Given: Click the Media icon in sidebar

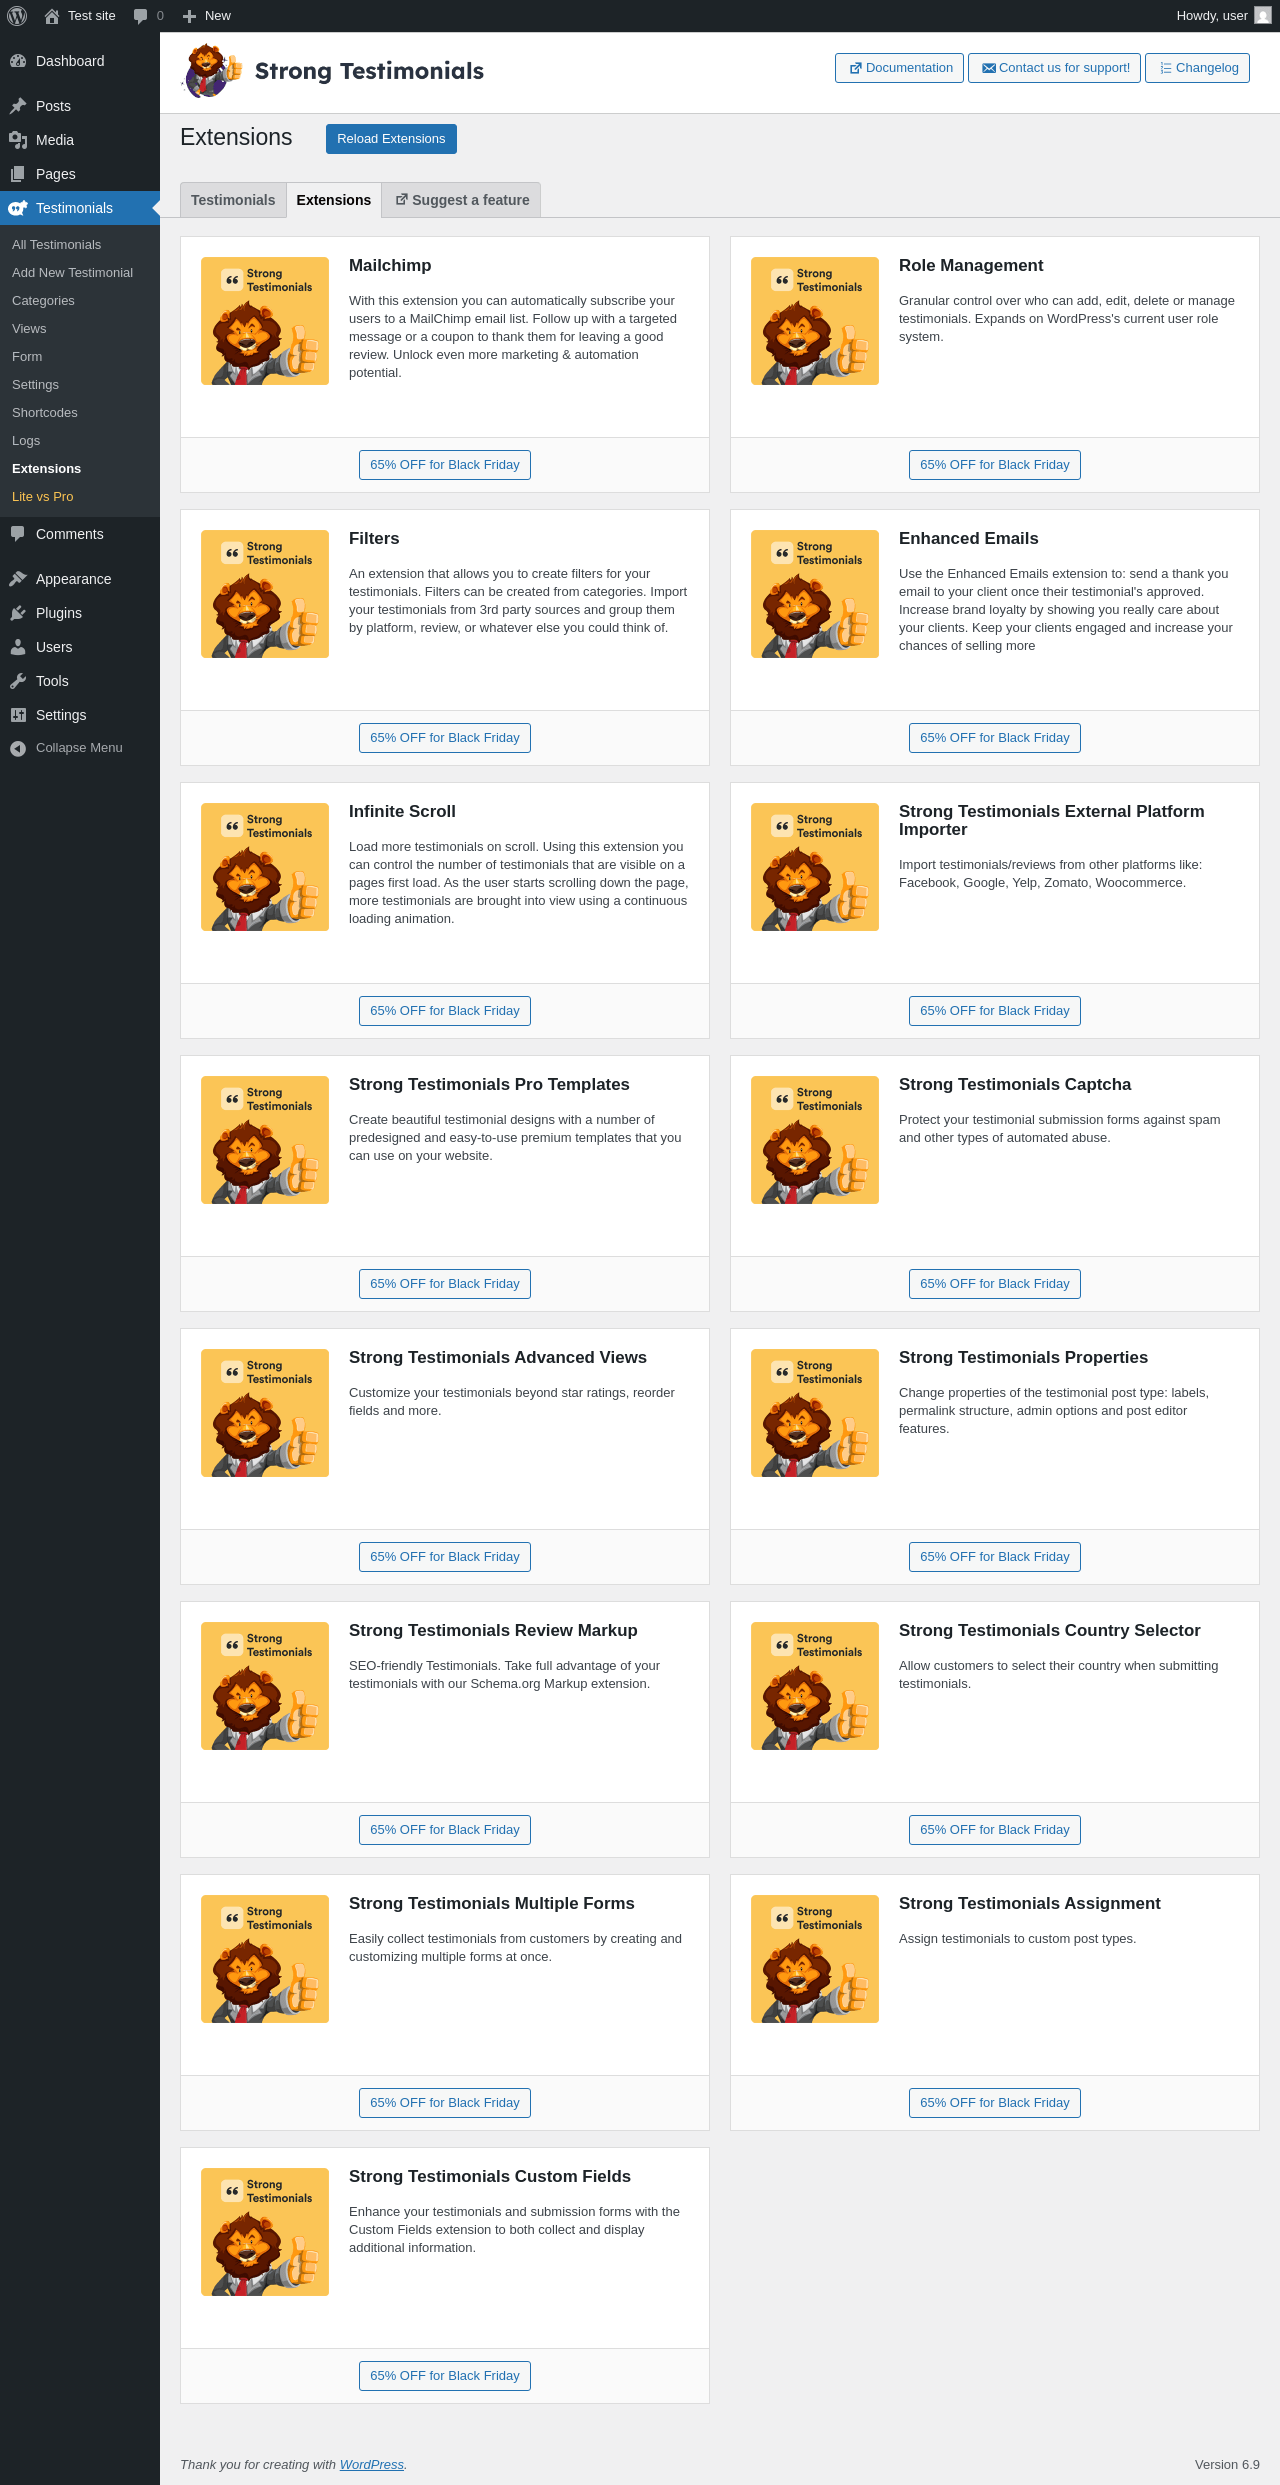Looking at the screenshot, I should (18, 140).
